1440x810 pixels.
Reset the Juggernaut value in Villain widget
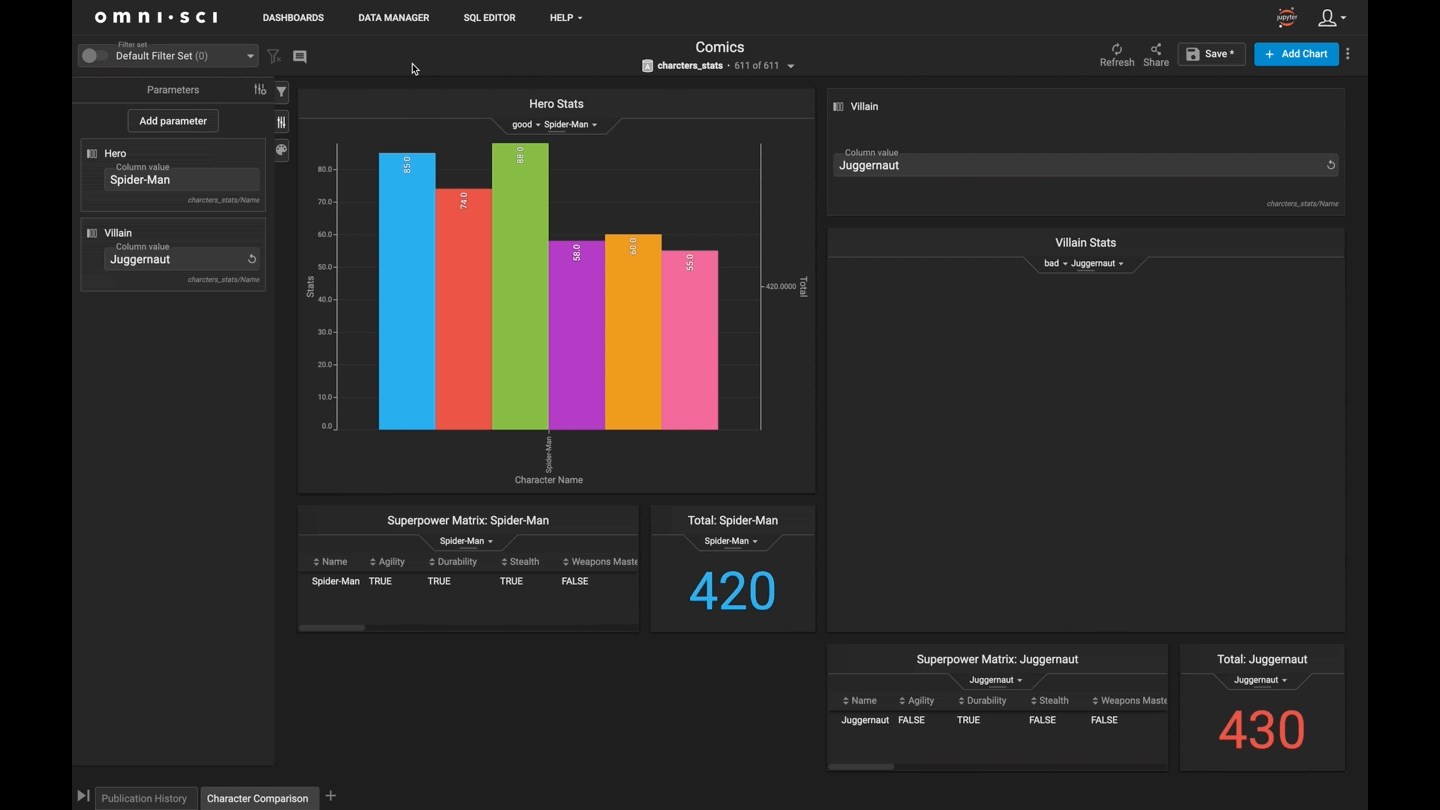coord(1331,165)
